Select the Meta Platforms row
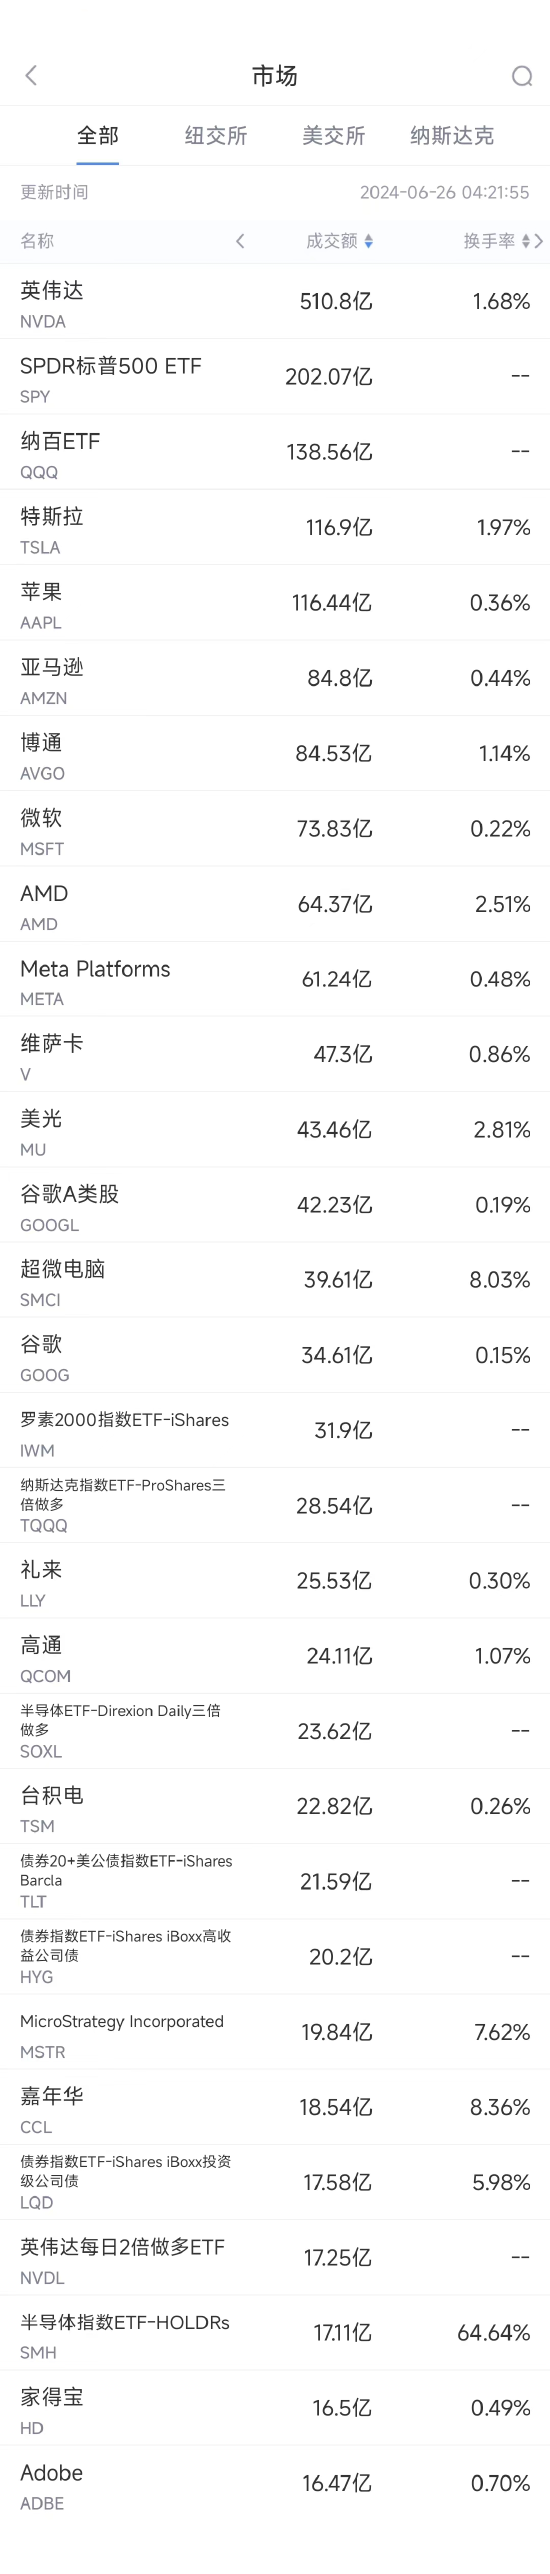Screen dimensions: 550x2574 pos(275,979)
